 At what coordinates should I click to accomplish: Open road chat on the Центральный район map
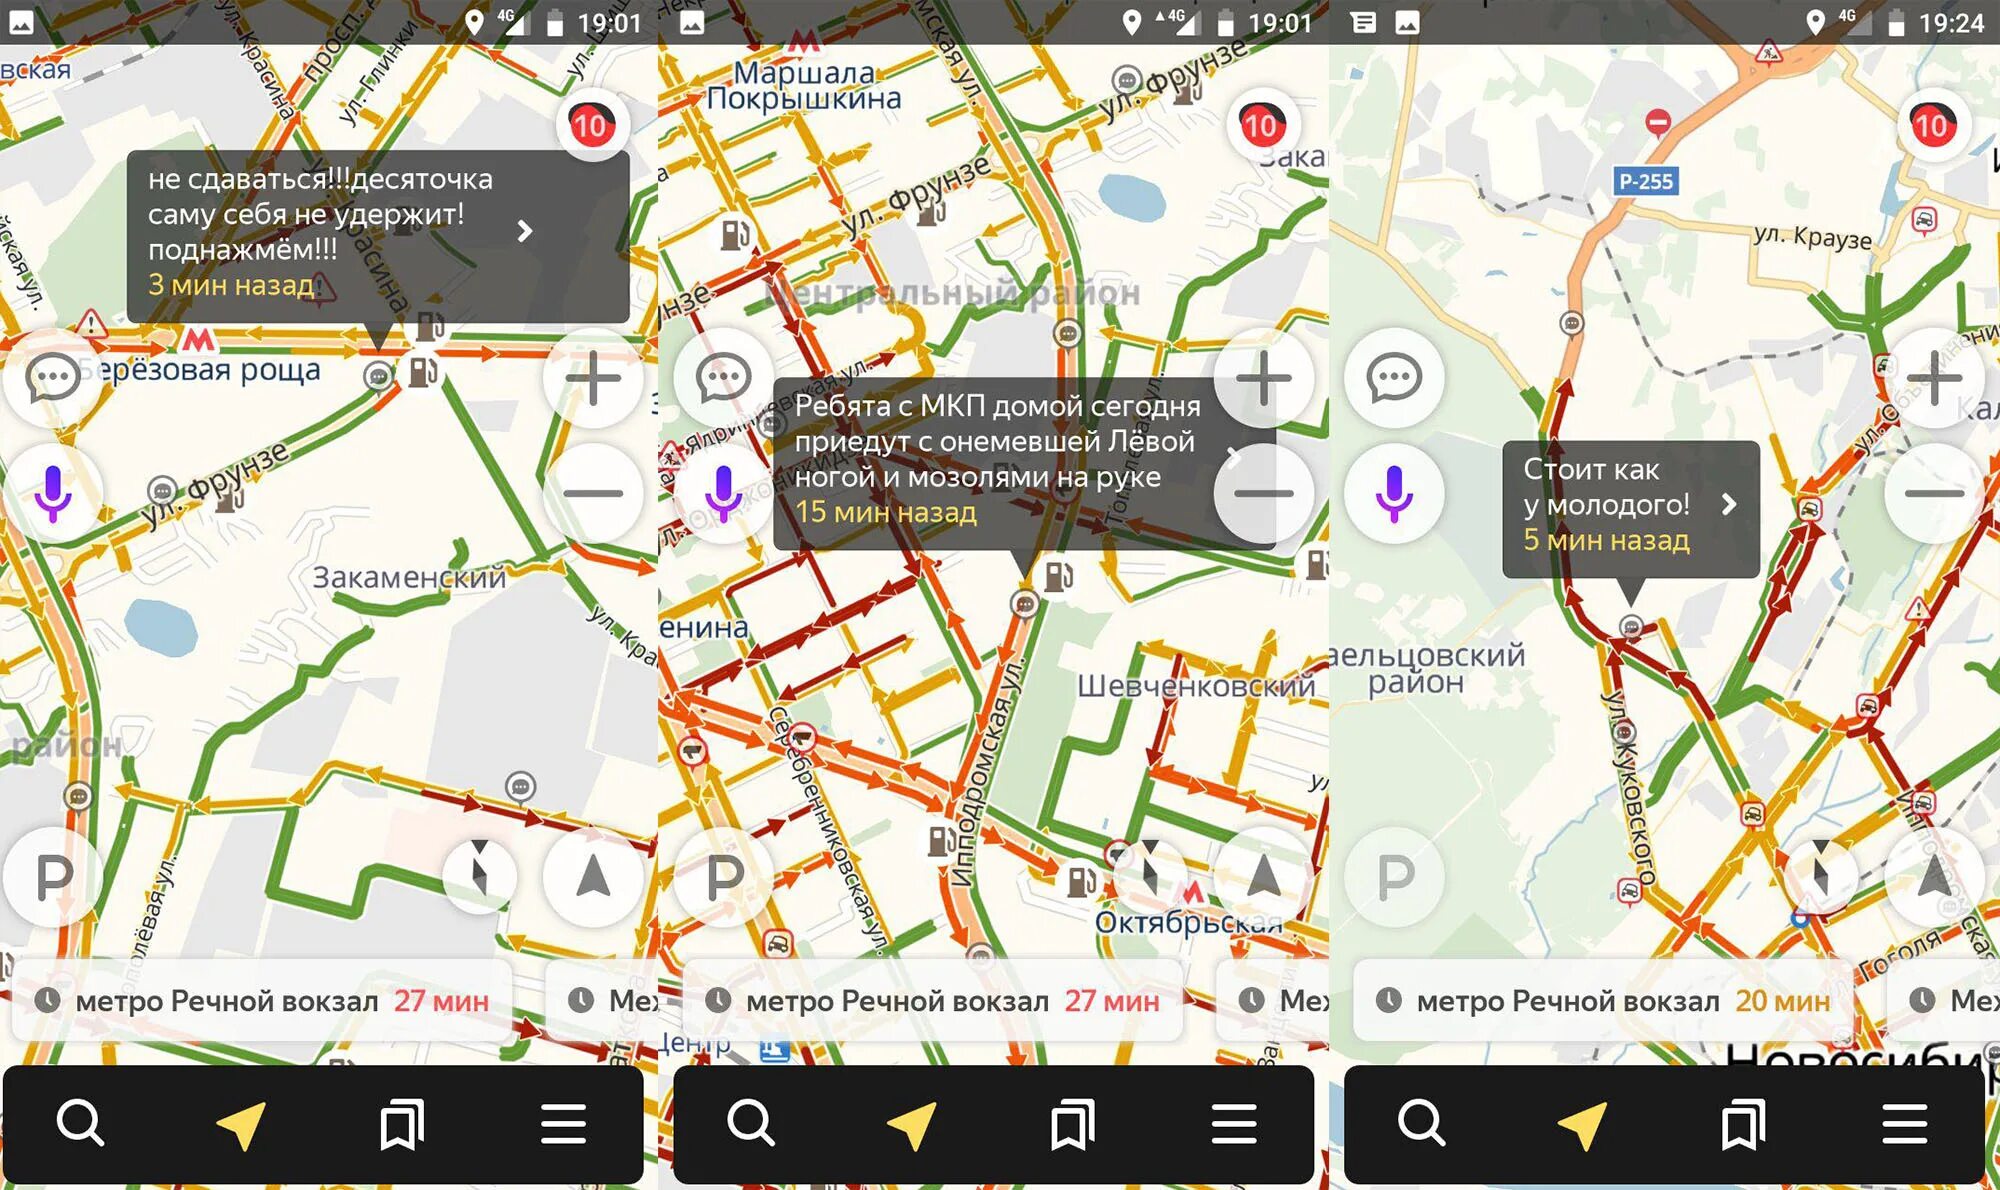[723, 378]
